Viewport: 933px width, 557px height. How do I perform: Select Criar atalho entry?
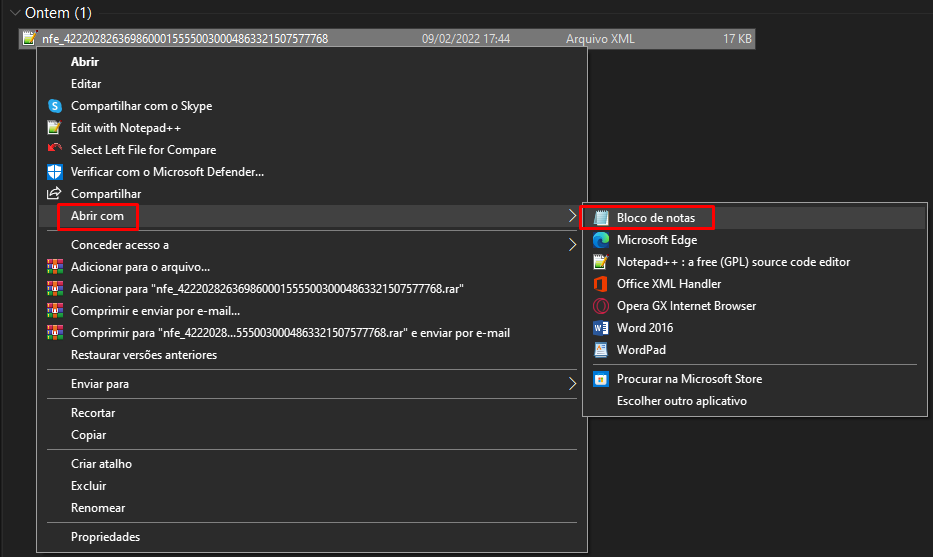101,464
